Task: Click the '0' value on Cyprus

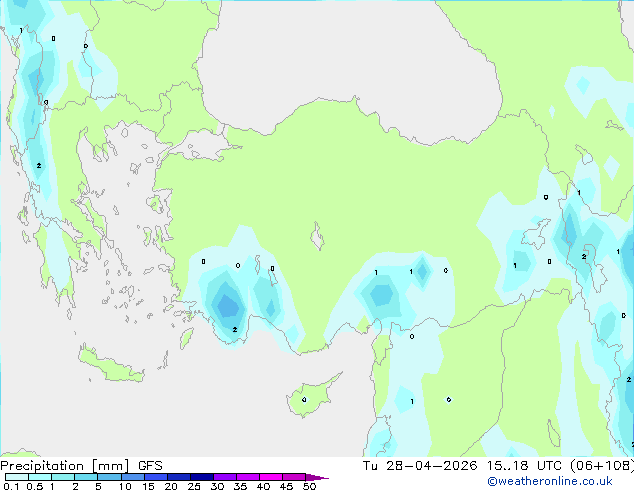Action: (x=304, y=400)
